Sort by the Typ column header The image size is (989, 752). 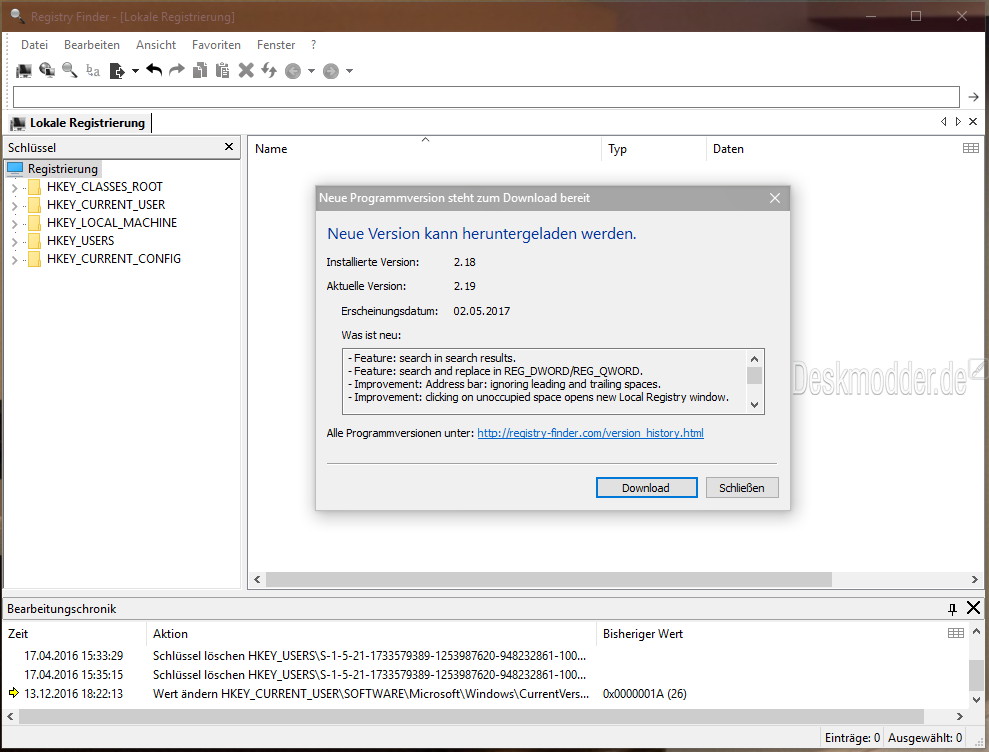(x=653, y=149)
